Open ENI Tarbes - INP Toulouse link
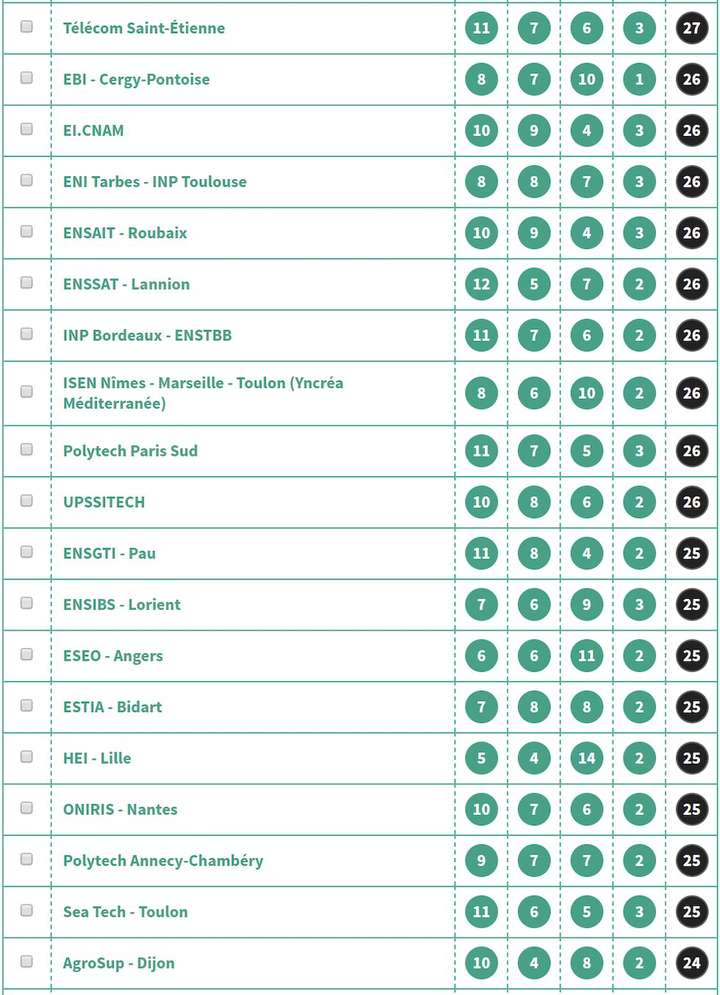720x995 pixels. 154,182
